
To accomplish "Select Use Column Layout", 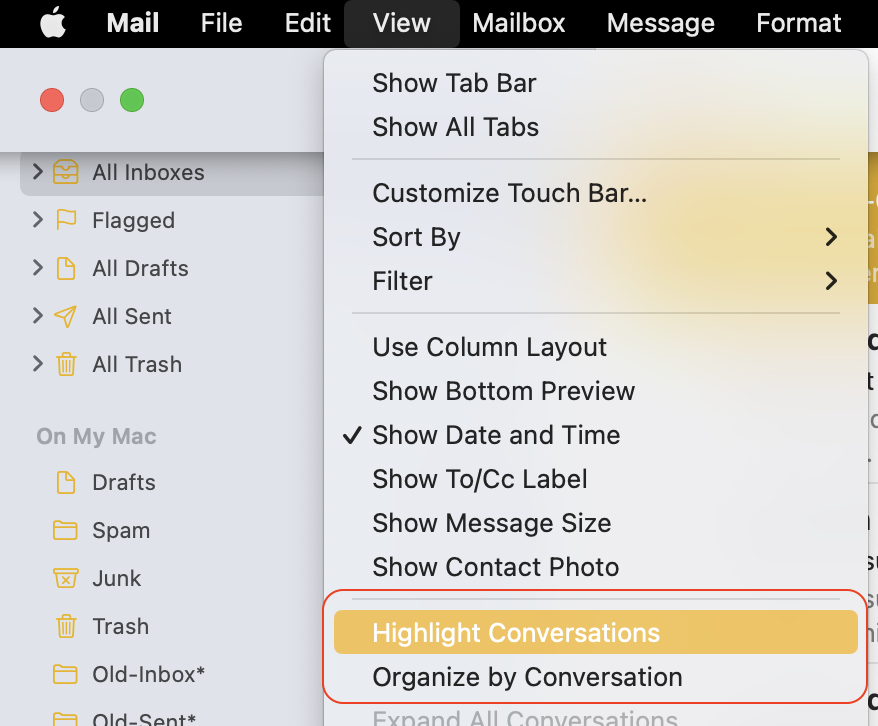I will coord(490,347).
